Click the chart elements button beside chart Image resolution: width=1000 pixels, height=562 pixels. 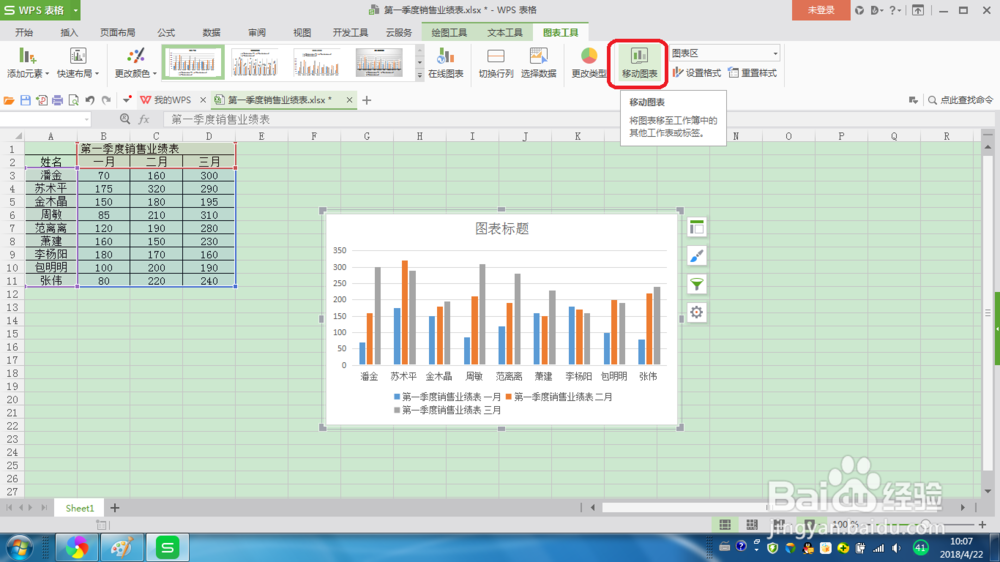(x=696, y=228)
